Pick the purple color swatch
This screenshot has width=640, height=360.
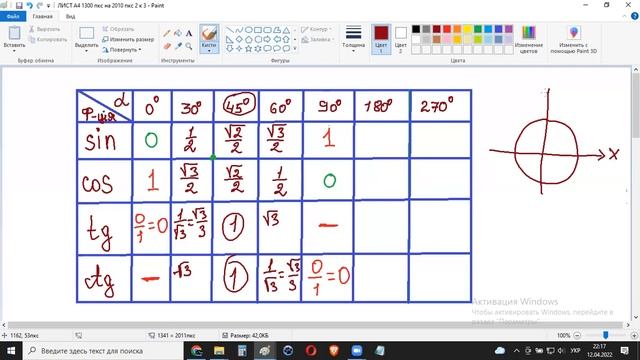tap(509, 29)
